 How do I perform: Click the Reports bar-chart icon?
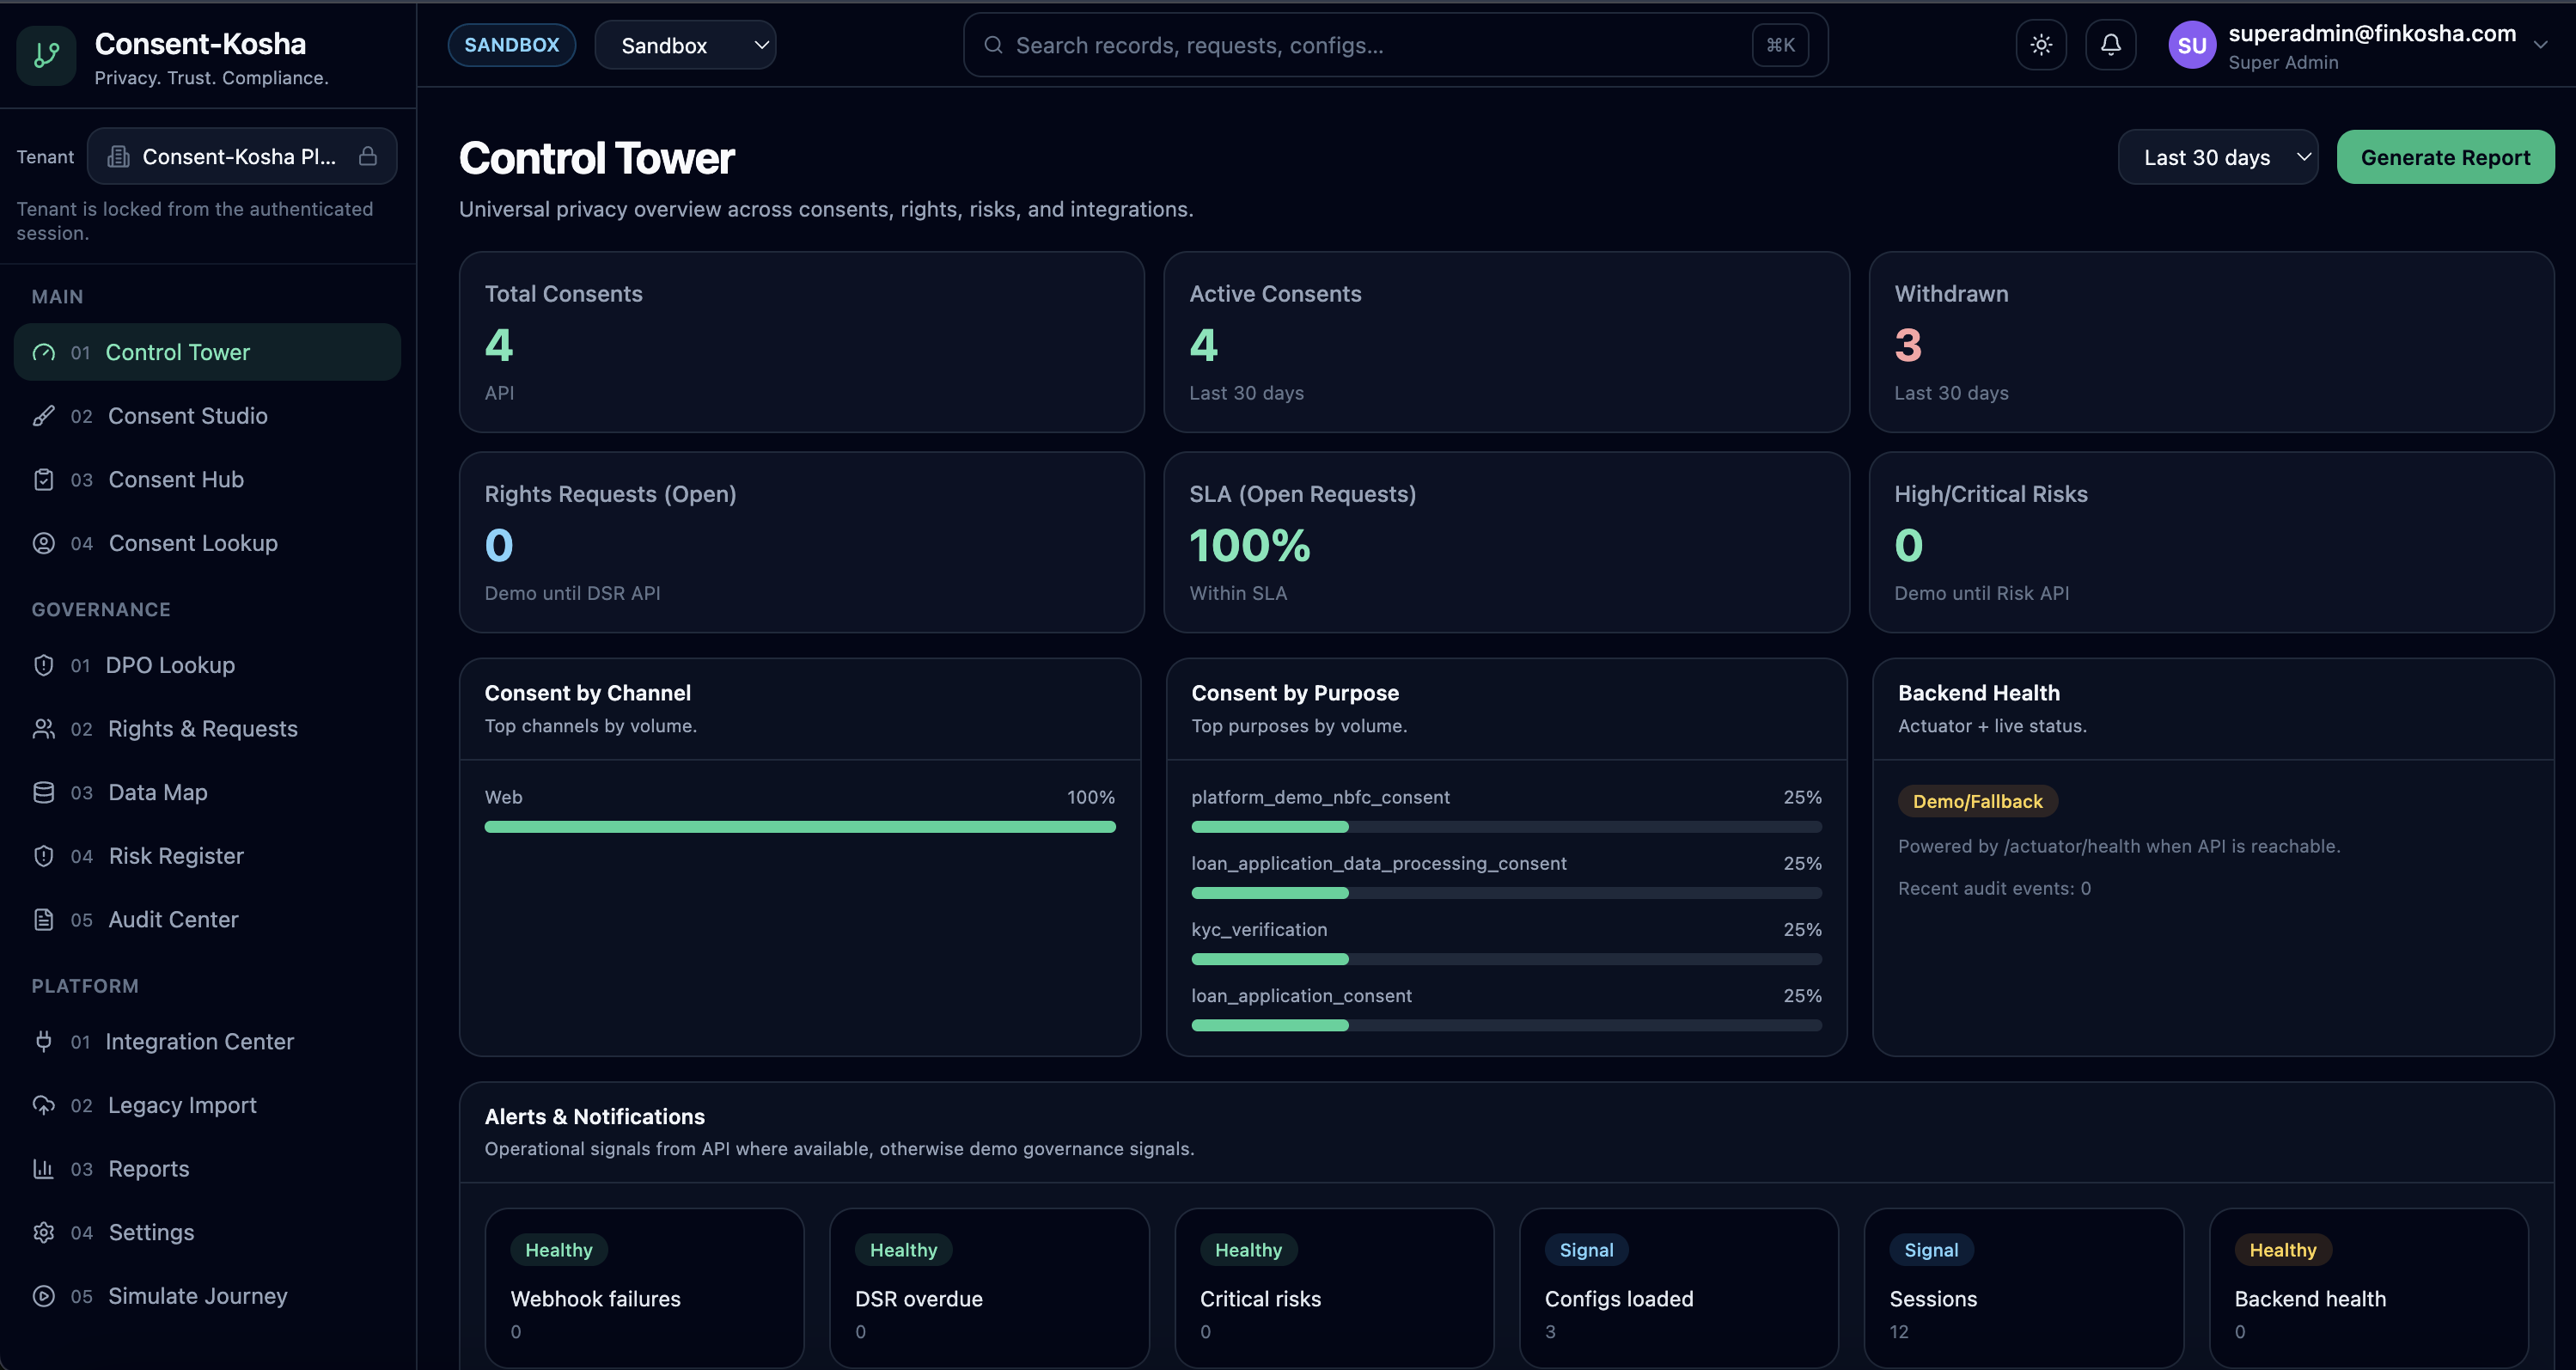[44, 1169]
